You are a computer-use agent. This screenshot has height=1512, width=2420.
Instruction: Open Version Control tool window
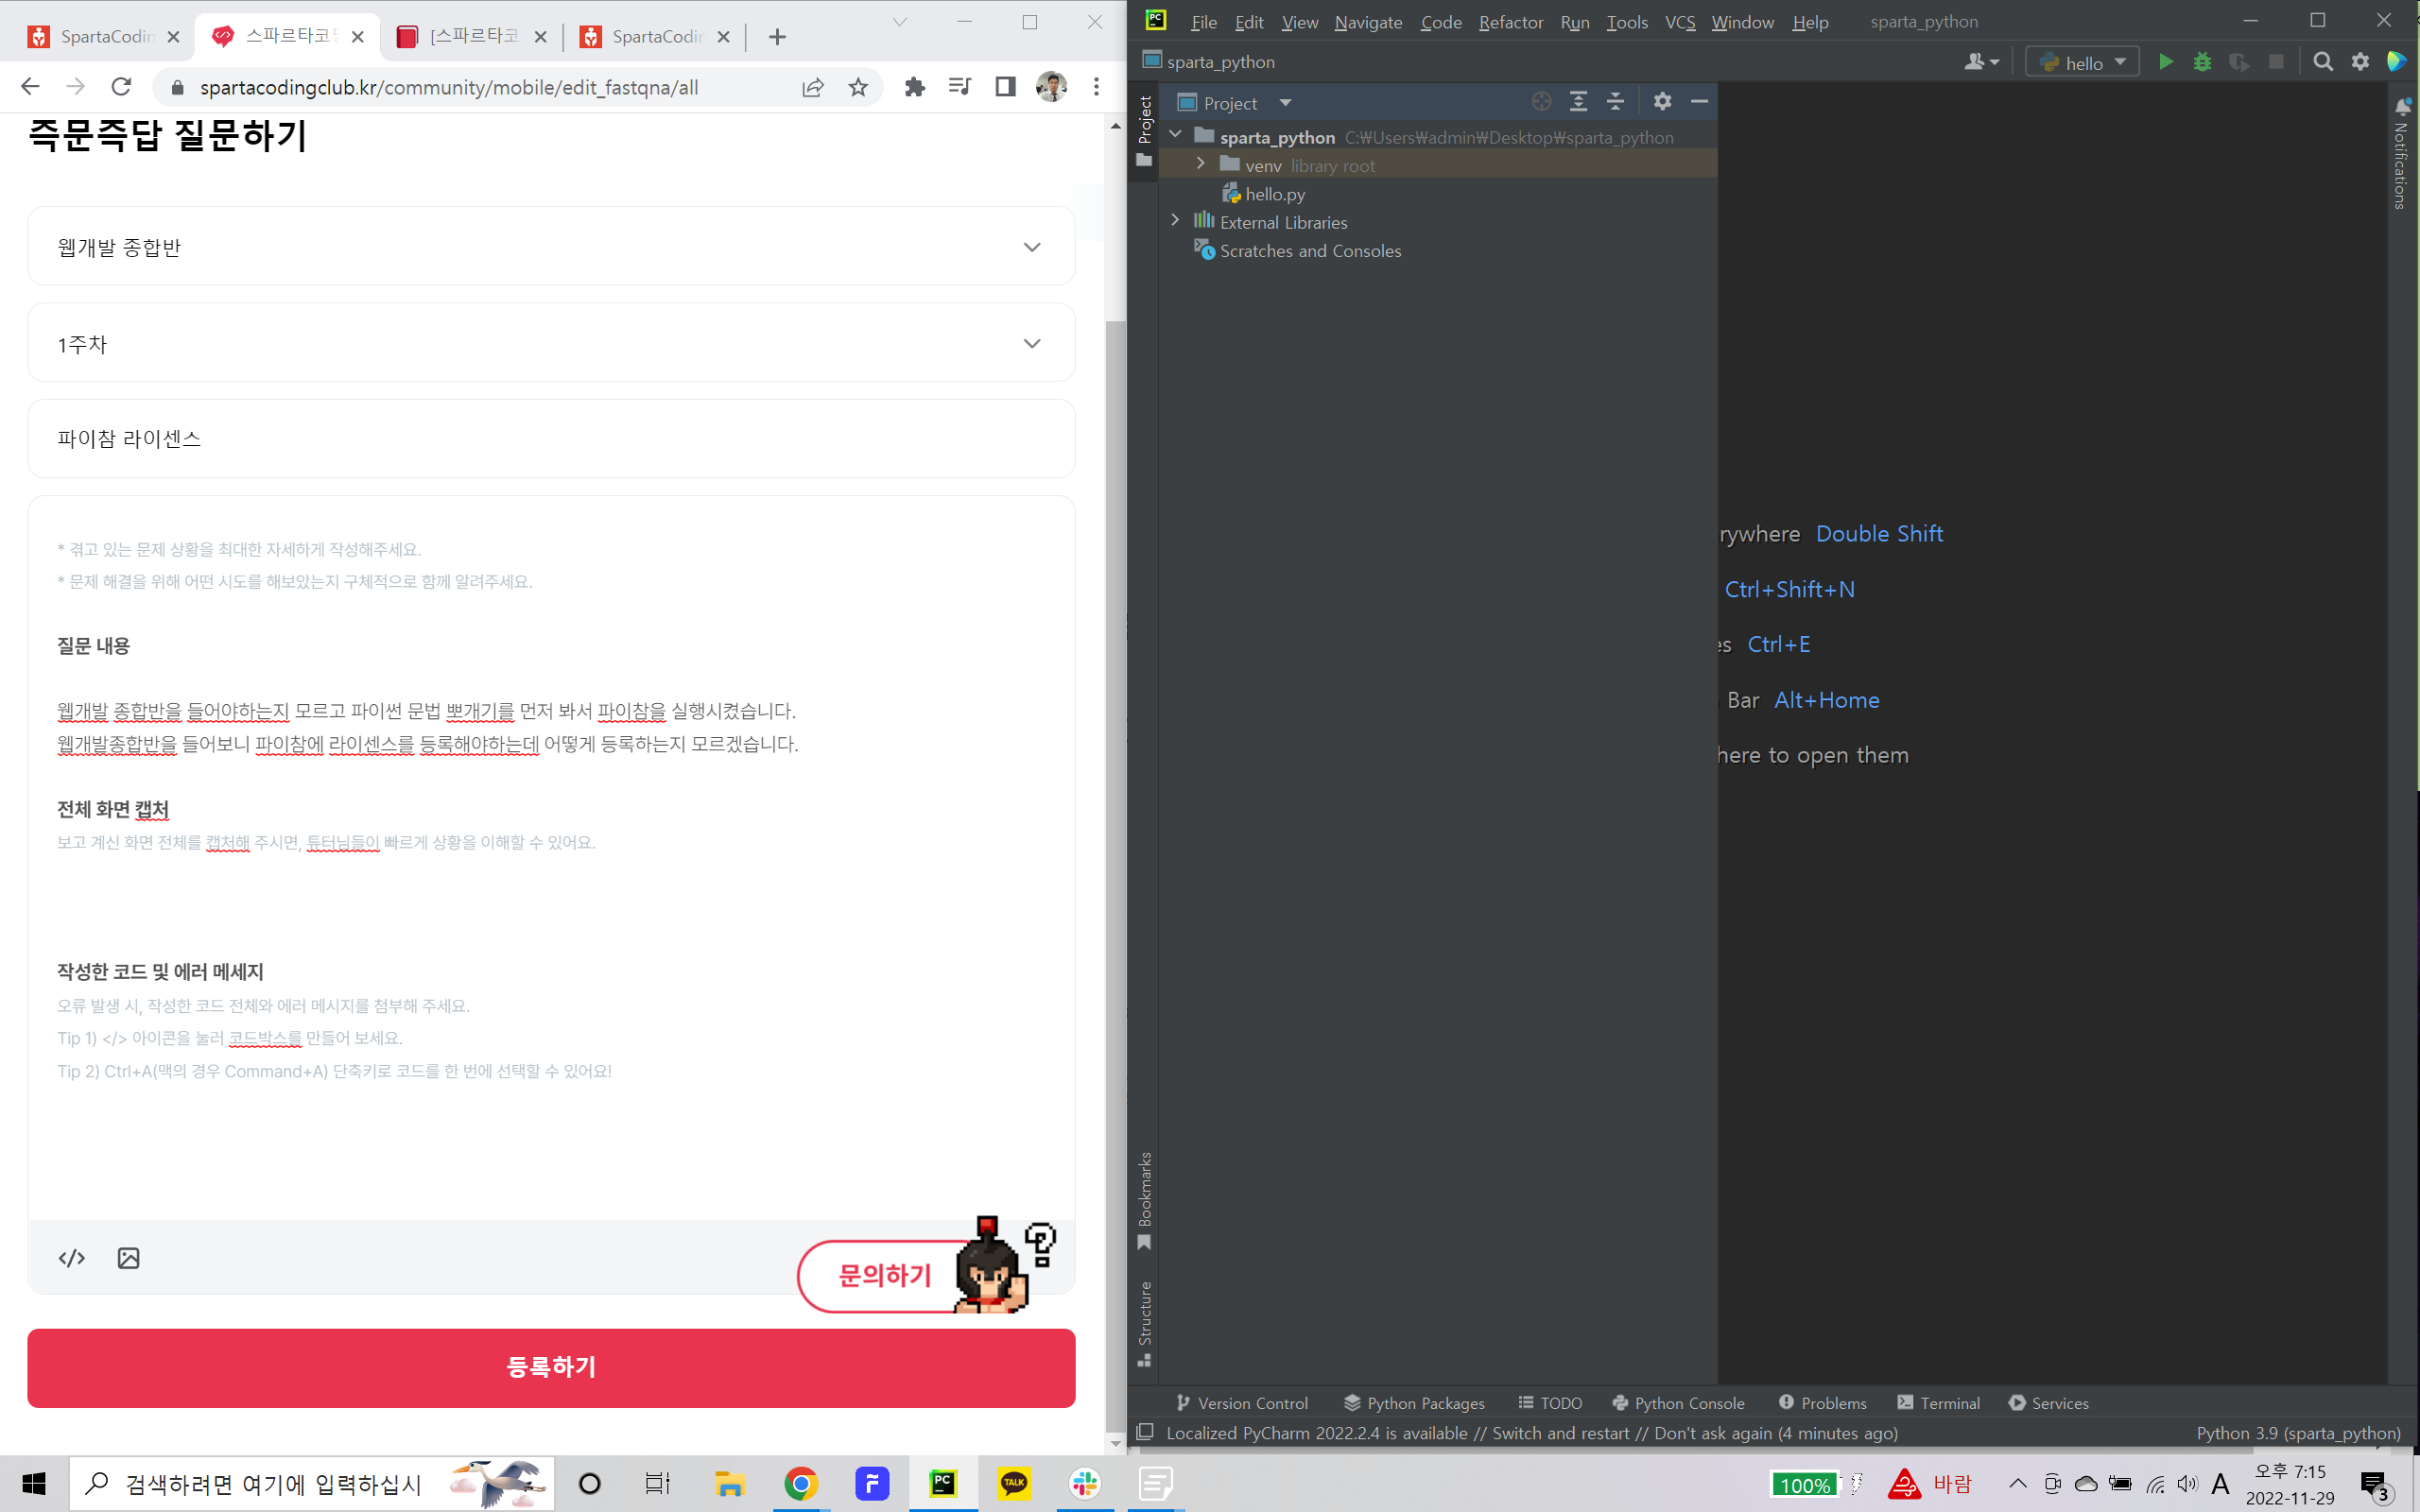pos(1241,1403)
